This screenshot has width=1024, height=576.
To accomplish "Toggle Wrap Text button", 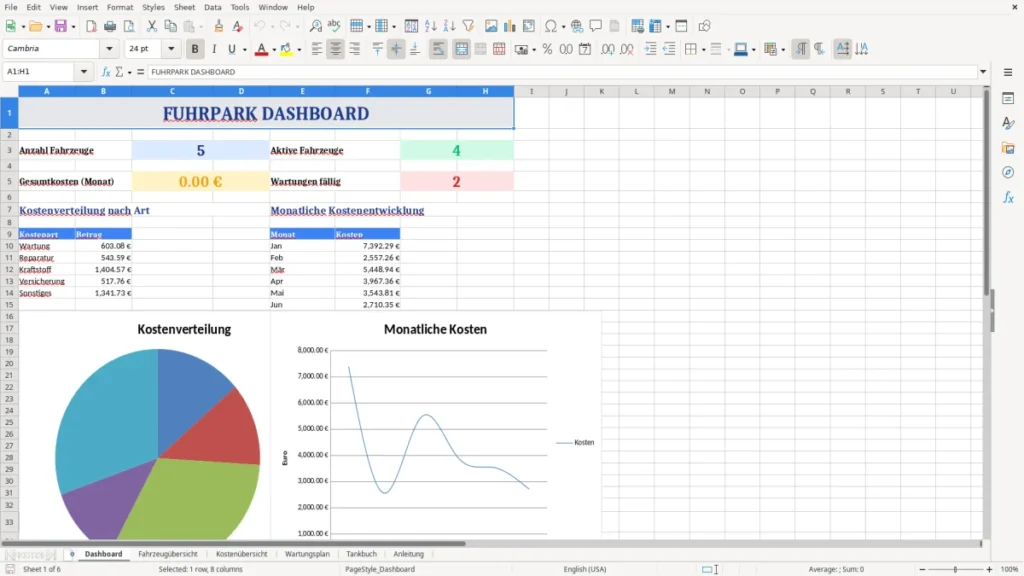I will pos(438,49).
